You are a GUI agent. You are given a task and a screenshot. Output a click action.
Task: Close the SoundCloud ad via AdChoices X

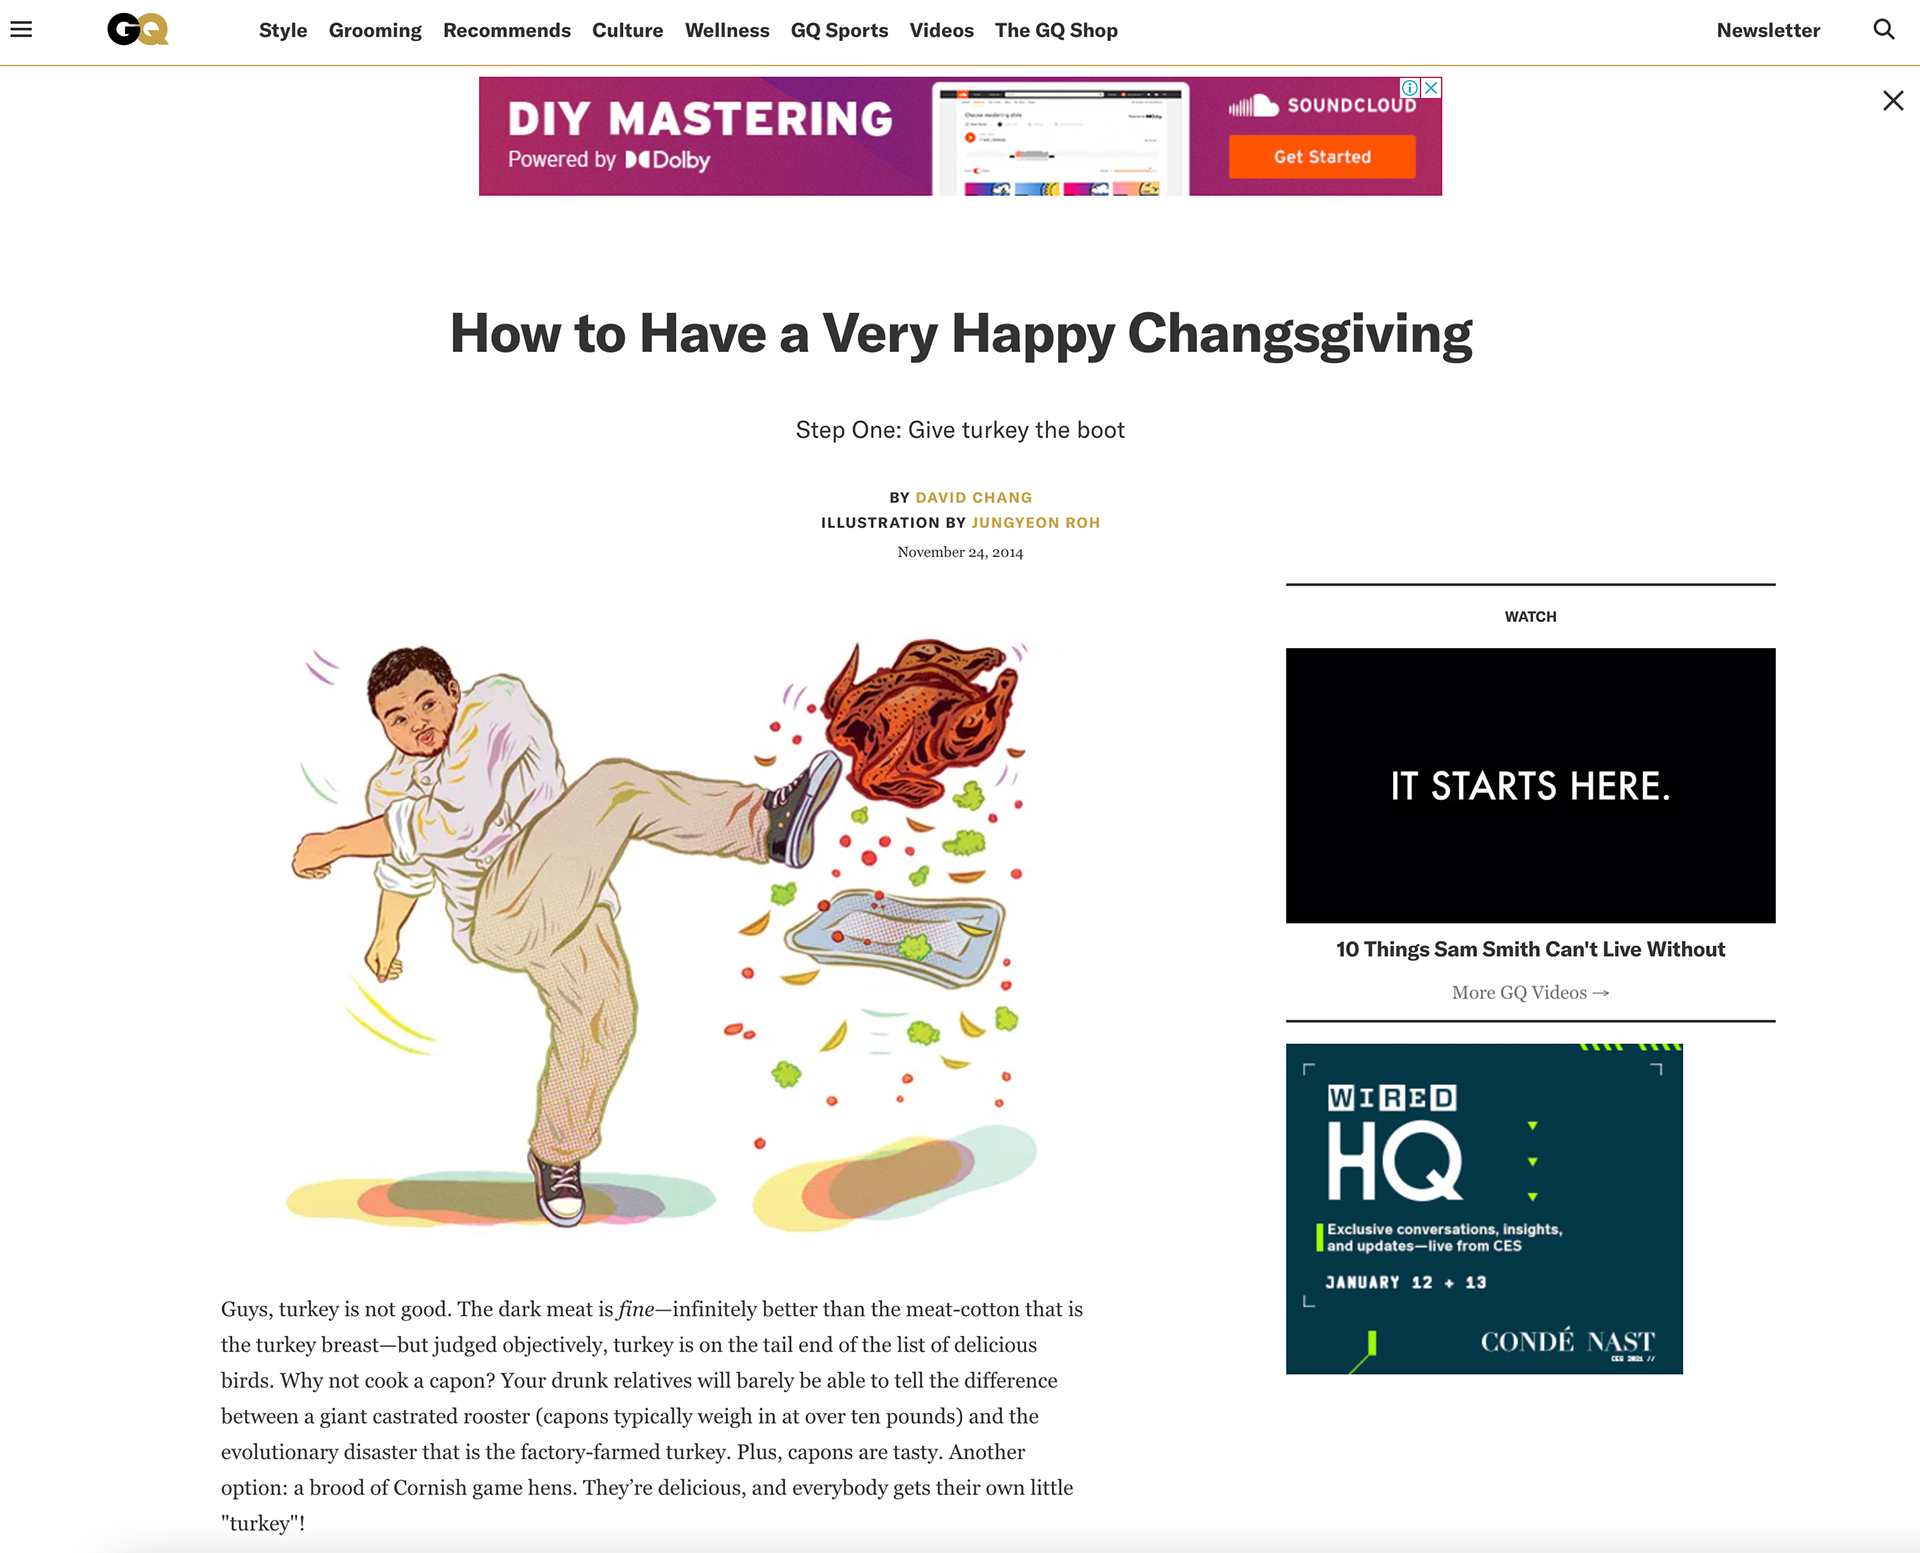coord(1432,87)
